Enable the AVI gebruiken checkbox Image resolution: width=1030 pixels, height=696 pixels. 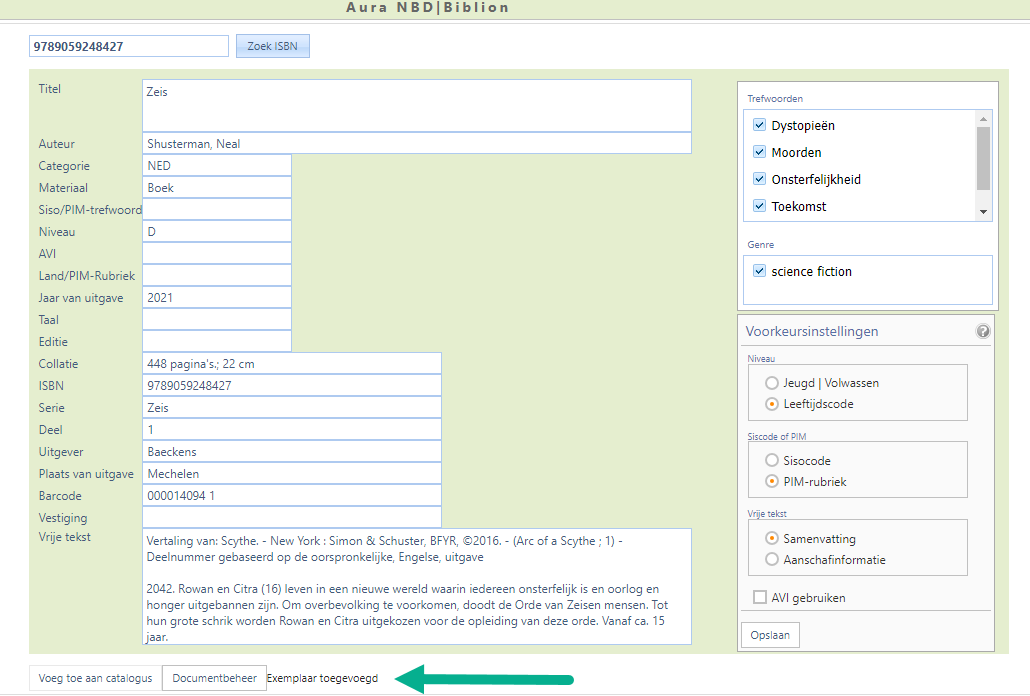pos(760,598)
